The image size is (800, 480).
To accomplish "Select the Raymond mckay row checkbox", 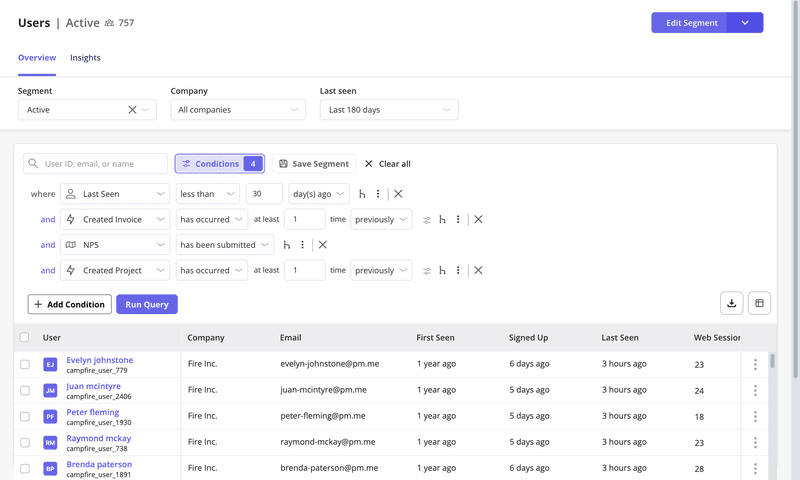I will 25,442.
